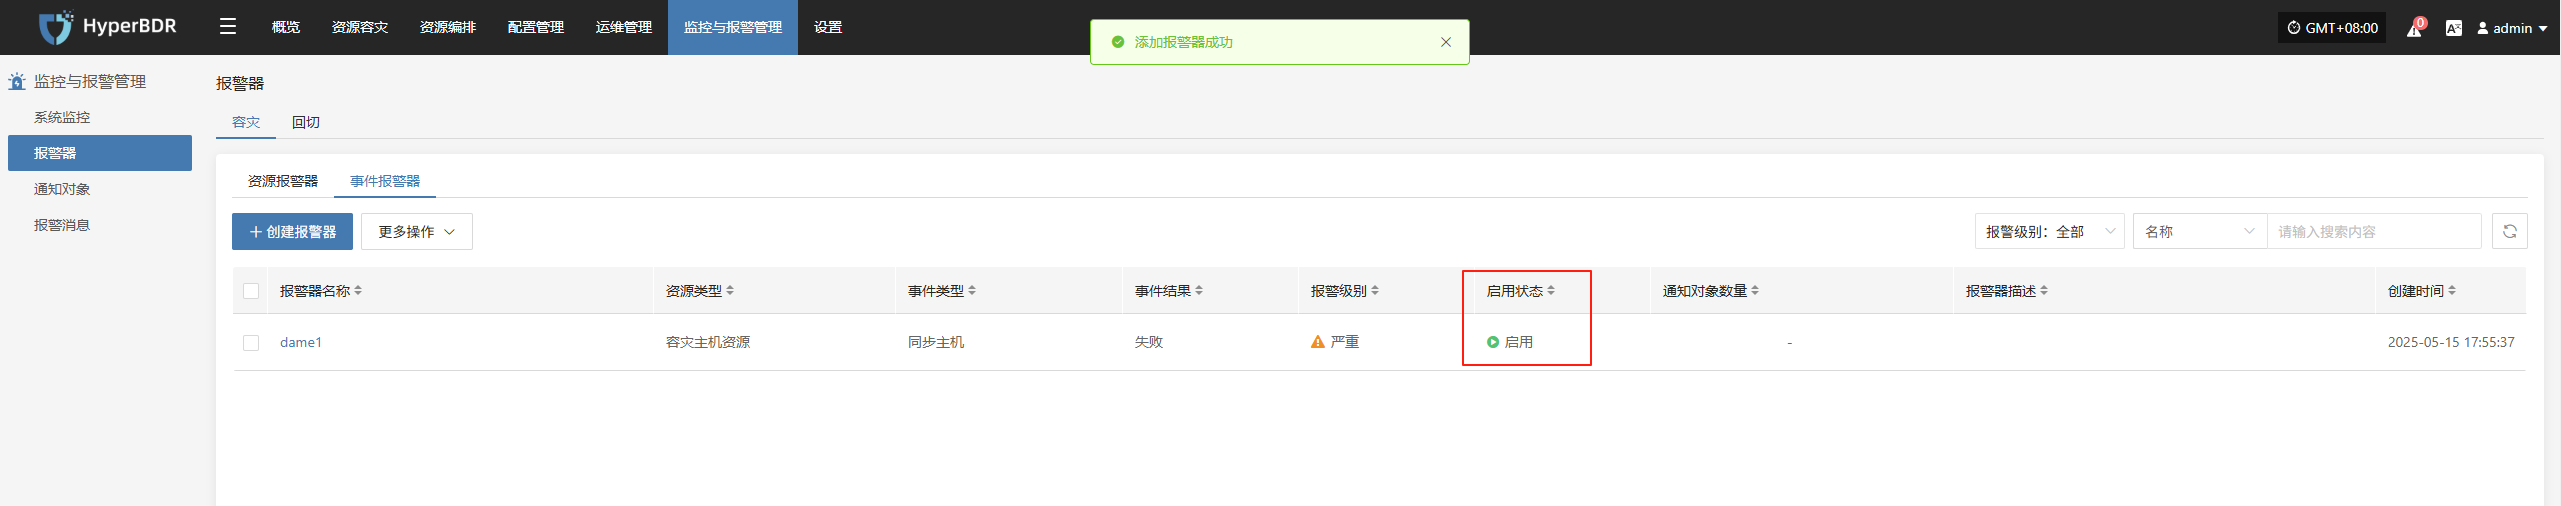Expand the 更多操作 dropdown
Screen dimensions: 2561x506
[416, 231]
